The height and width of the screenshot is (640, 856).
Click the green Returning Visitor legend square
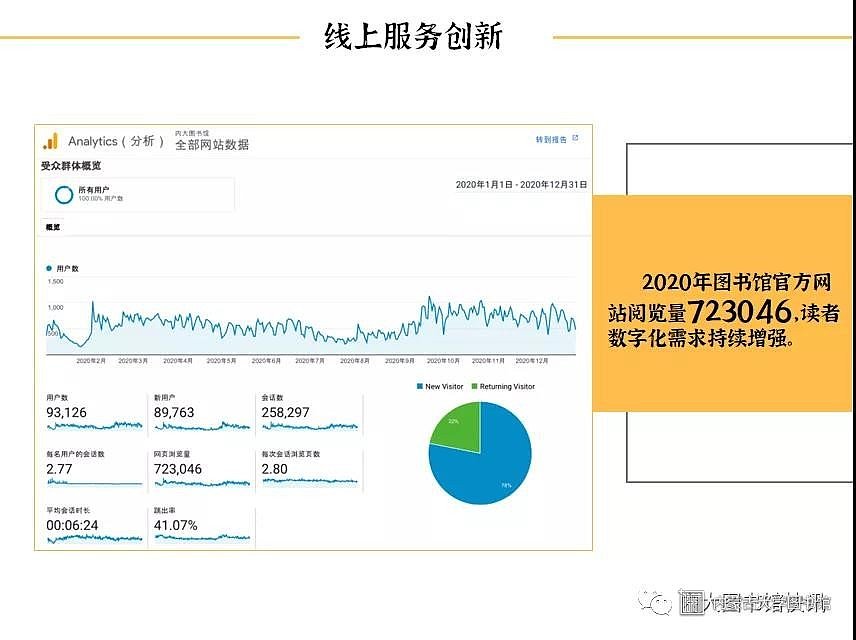click(x=474, y=386)
